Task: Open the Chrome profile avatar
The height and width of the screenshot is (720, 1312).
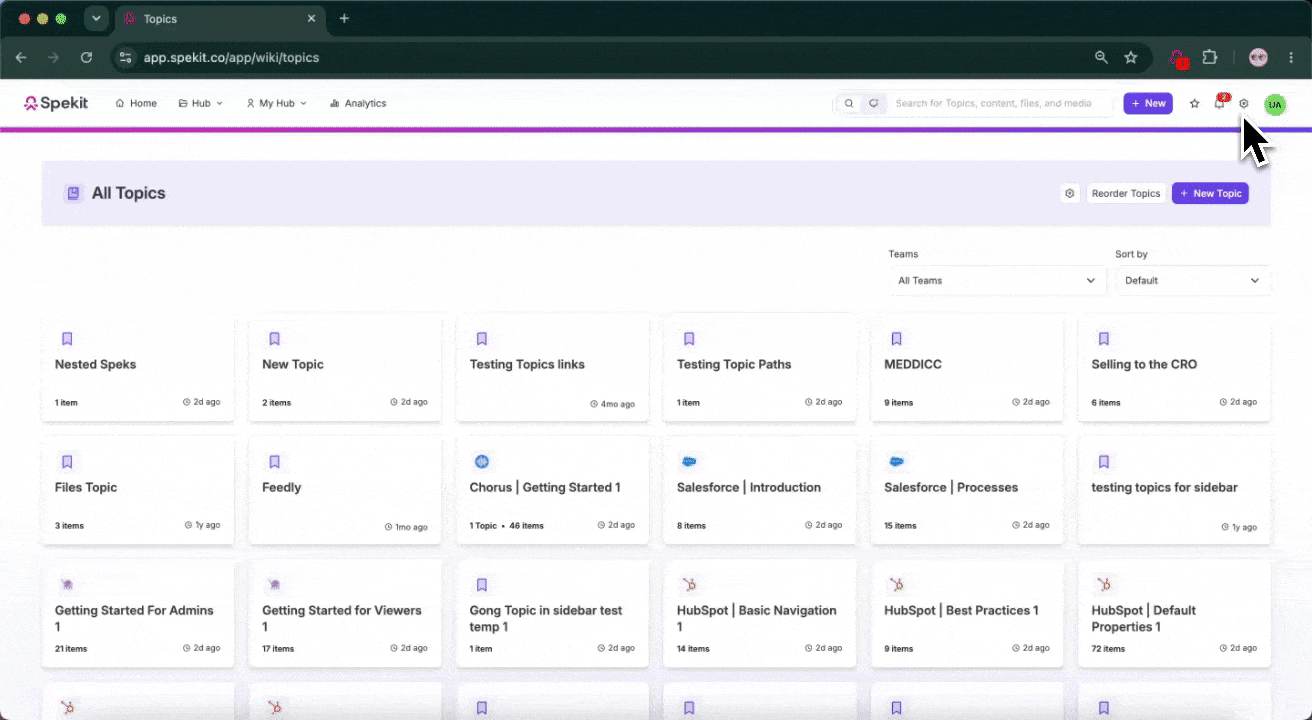Action: pyautogui.click(x=1258, y=58)
